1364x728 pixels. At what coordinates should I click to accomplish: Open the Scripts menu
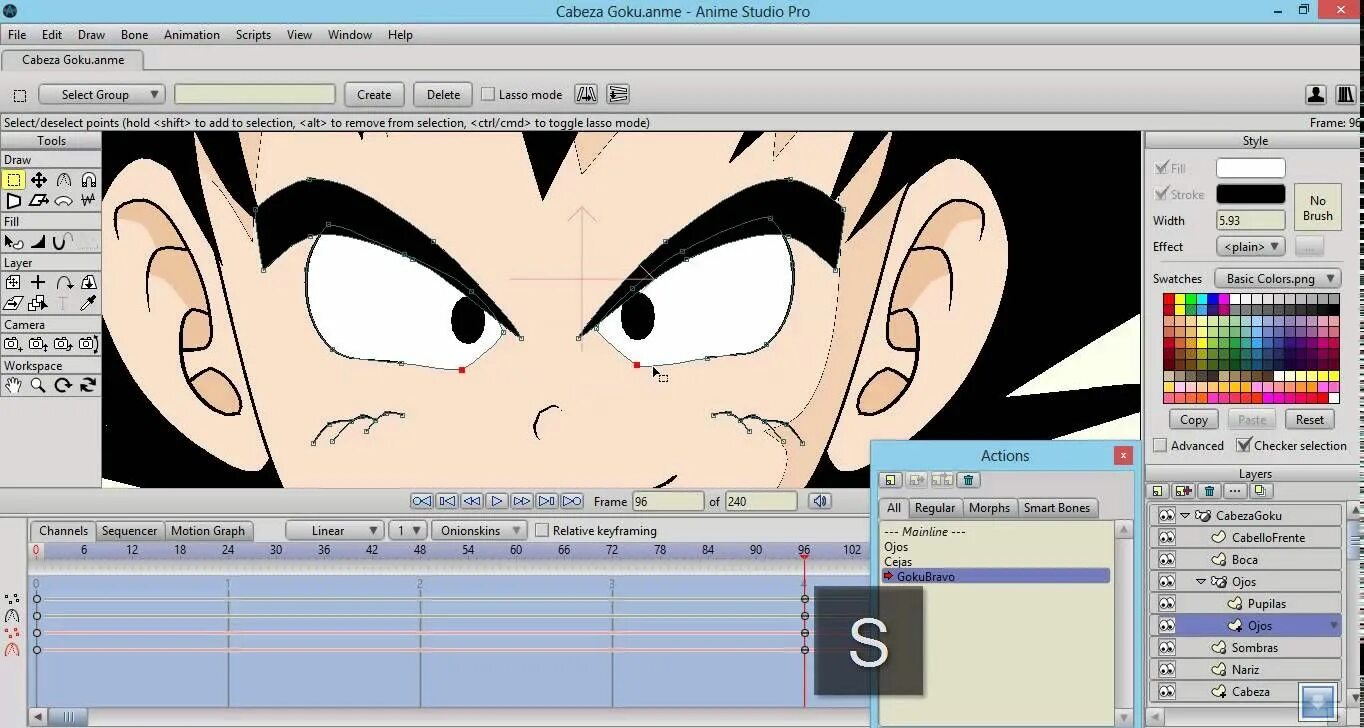tap(253, 34)
